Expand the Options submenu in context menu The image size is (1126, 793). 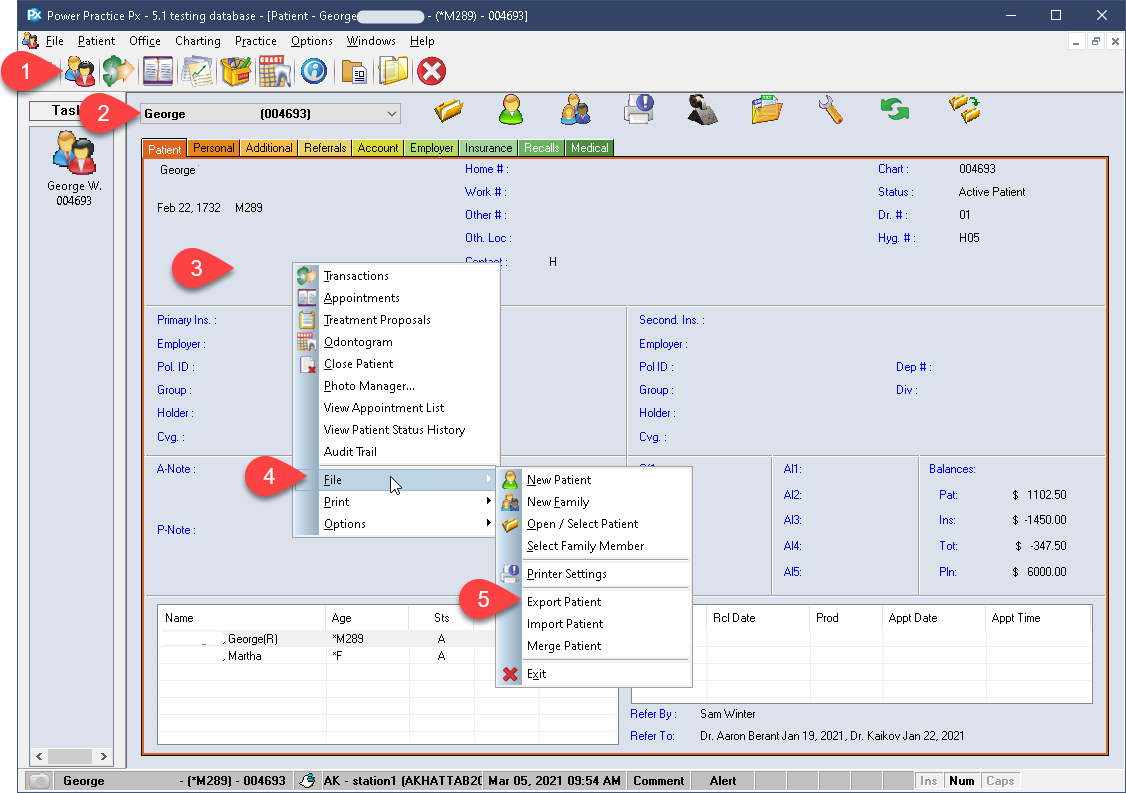coord(407,524)
